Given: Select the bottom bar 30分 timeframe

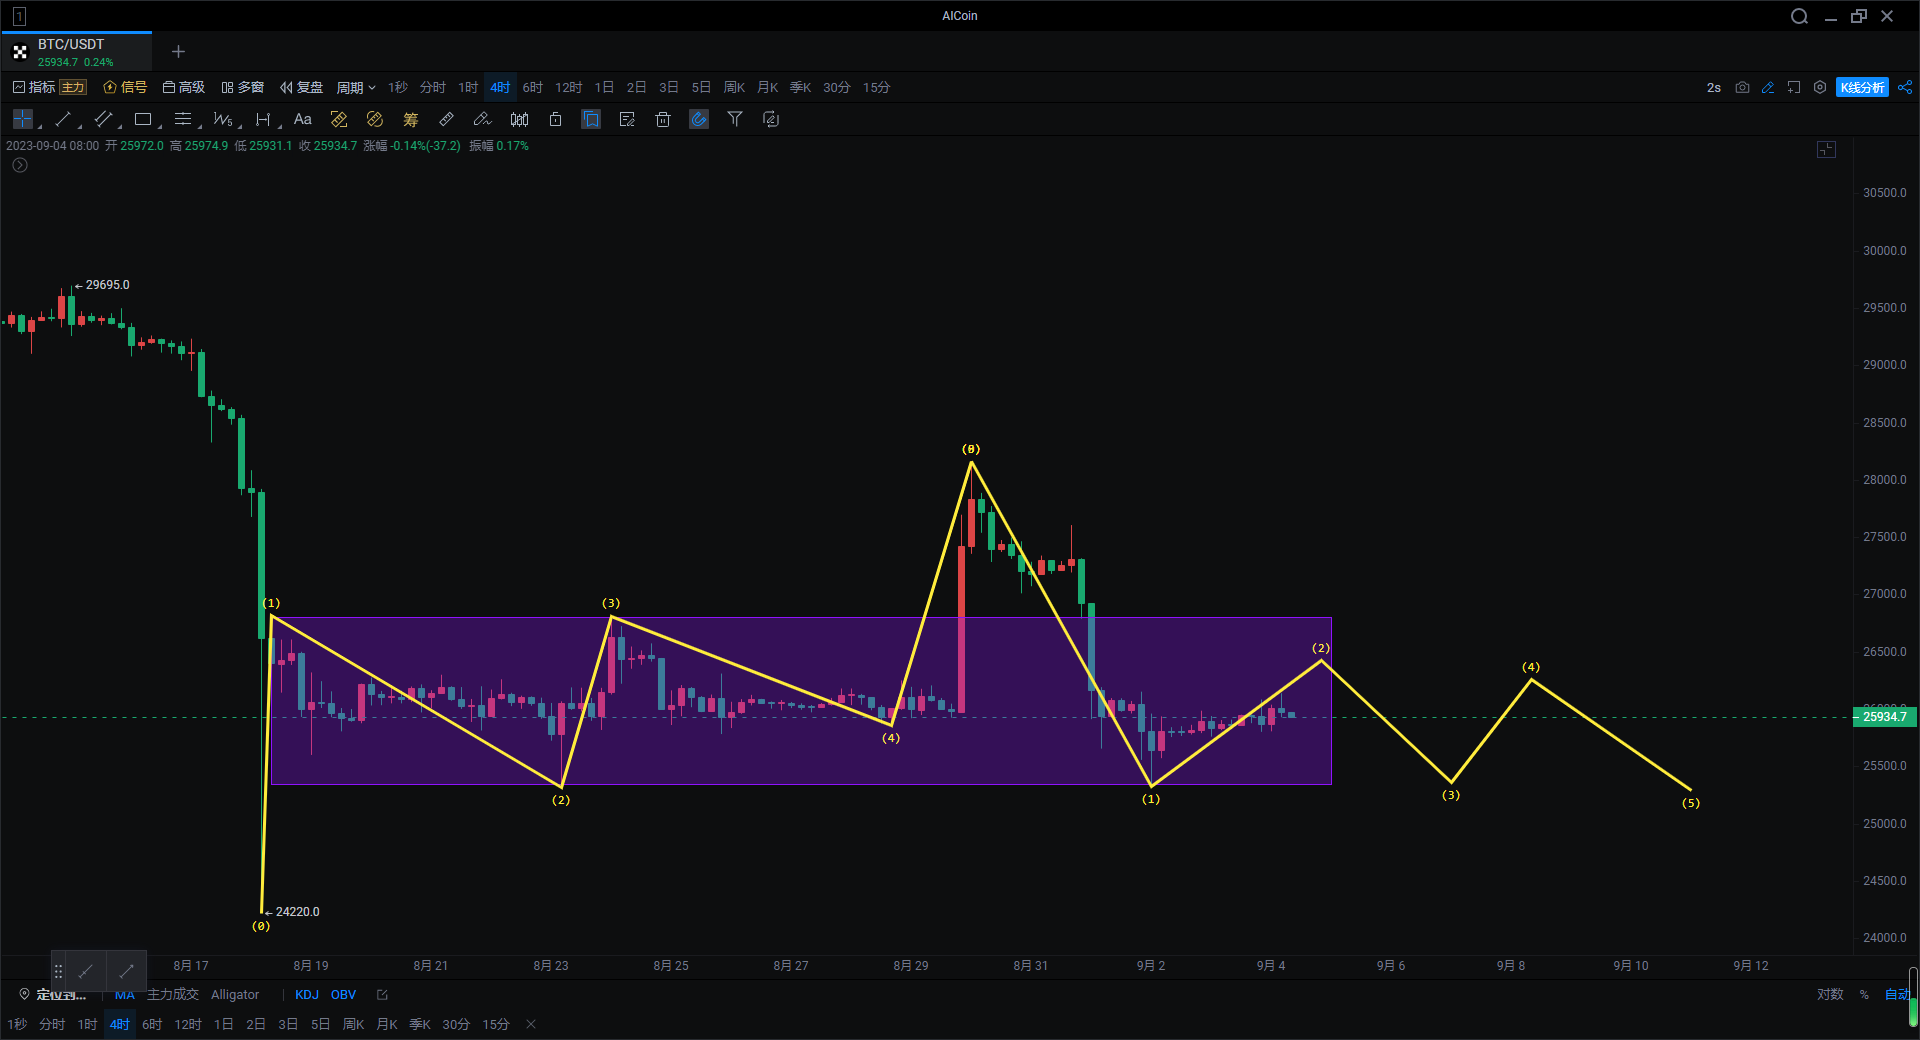Looking at the screenshot, I should pos(456,1025).
